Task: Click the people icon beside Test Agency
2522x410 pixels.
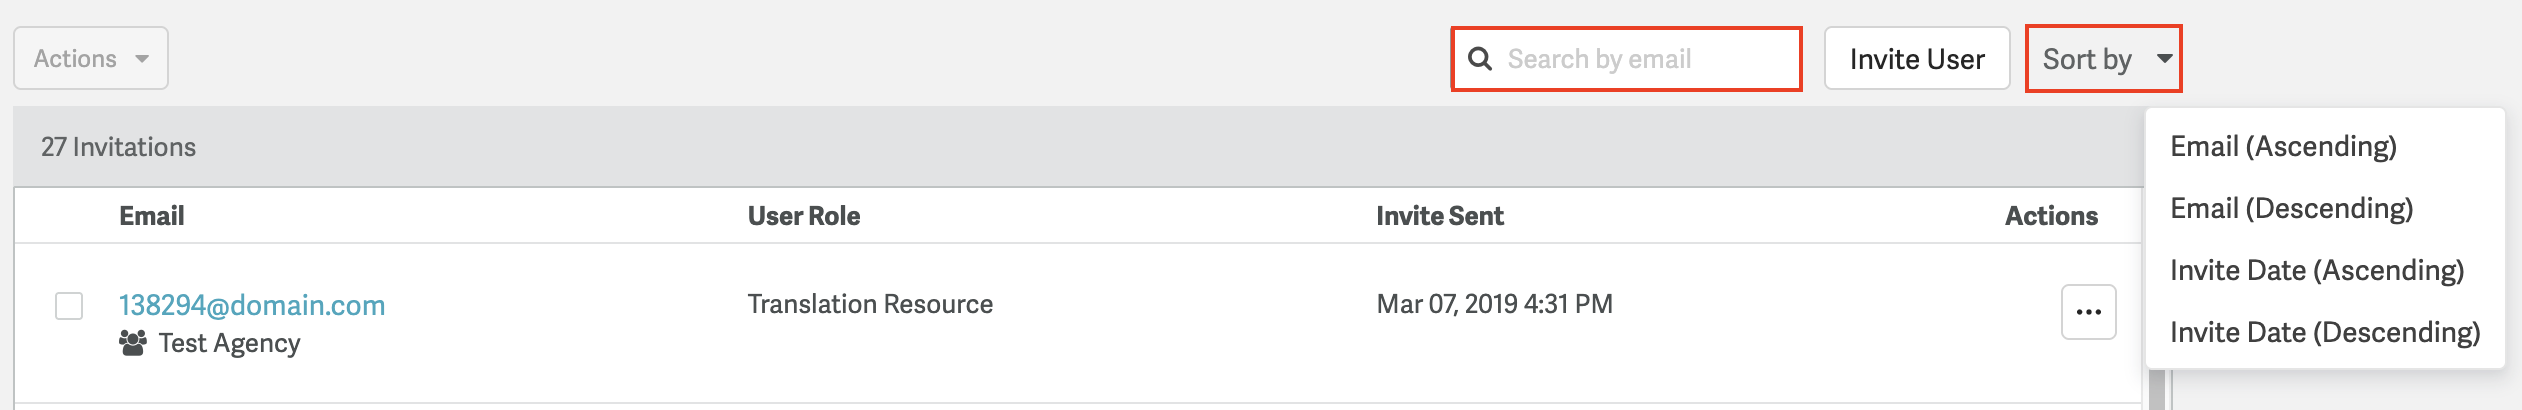Action: coord(132,343)
